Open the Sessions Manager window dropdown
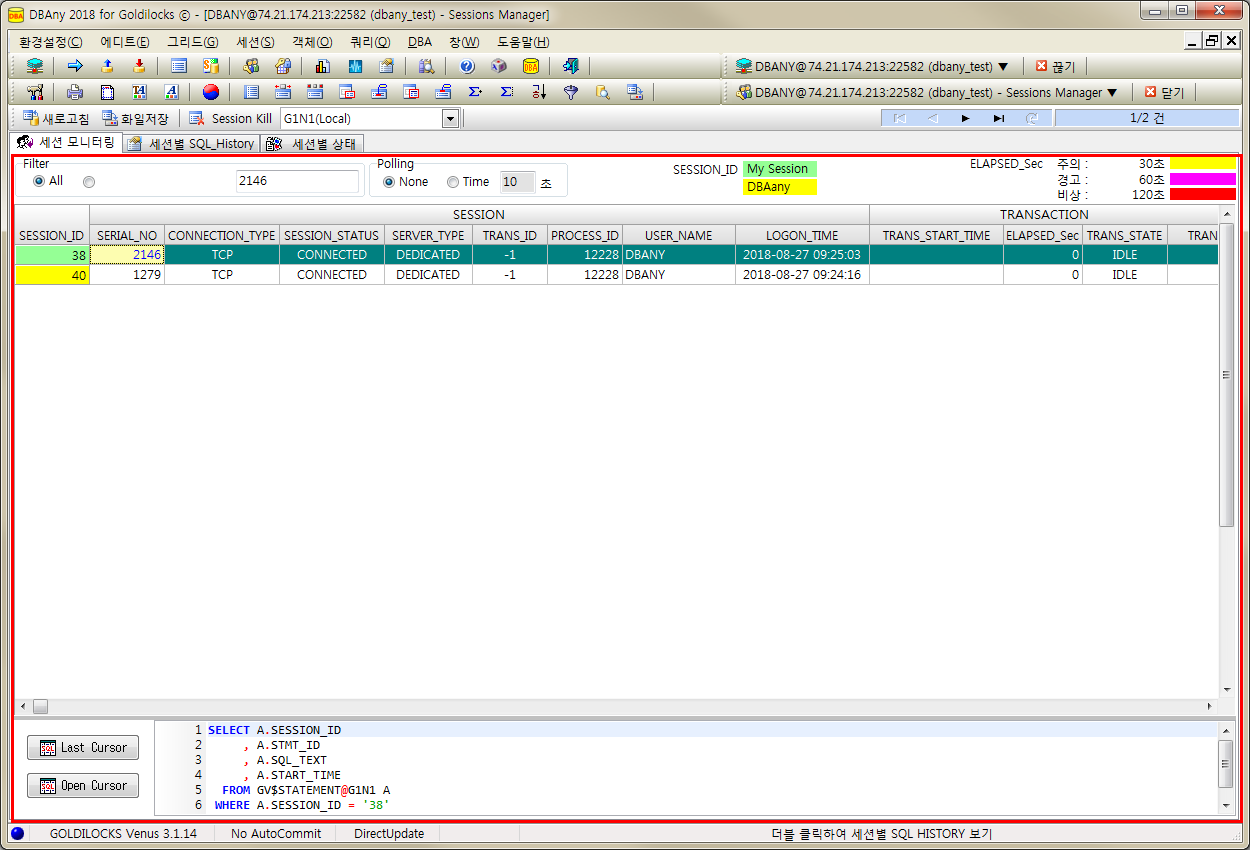Viewport: 1250px width, 850px height. point(1111,92)
